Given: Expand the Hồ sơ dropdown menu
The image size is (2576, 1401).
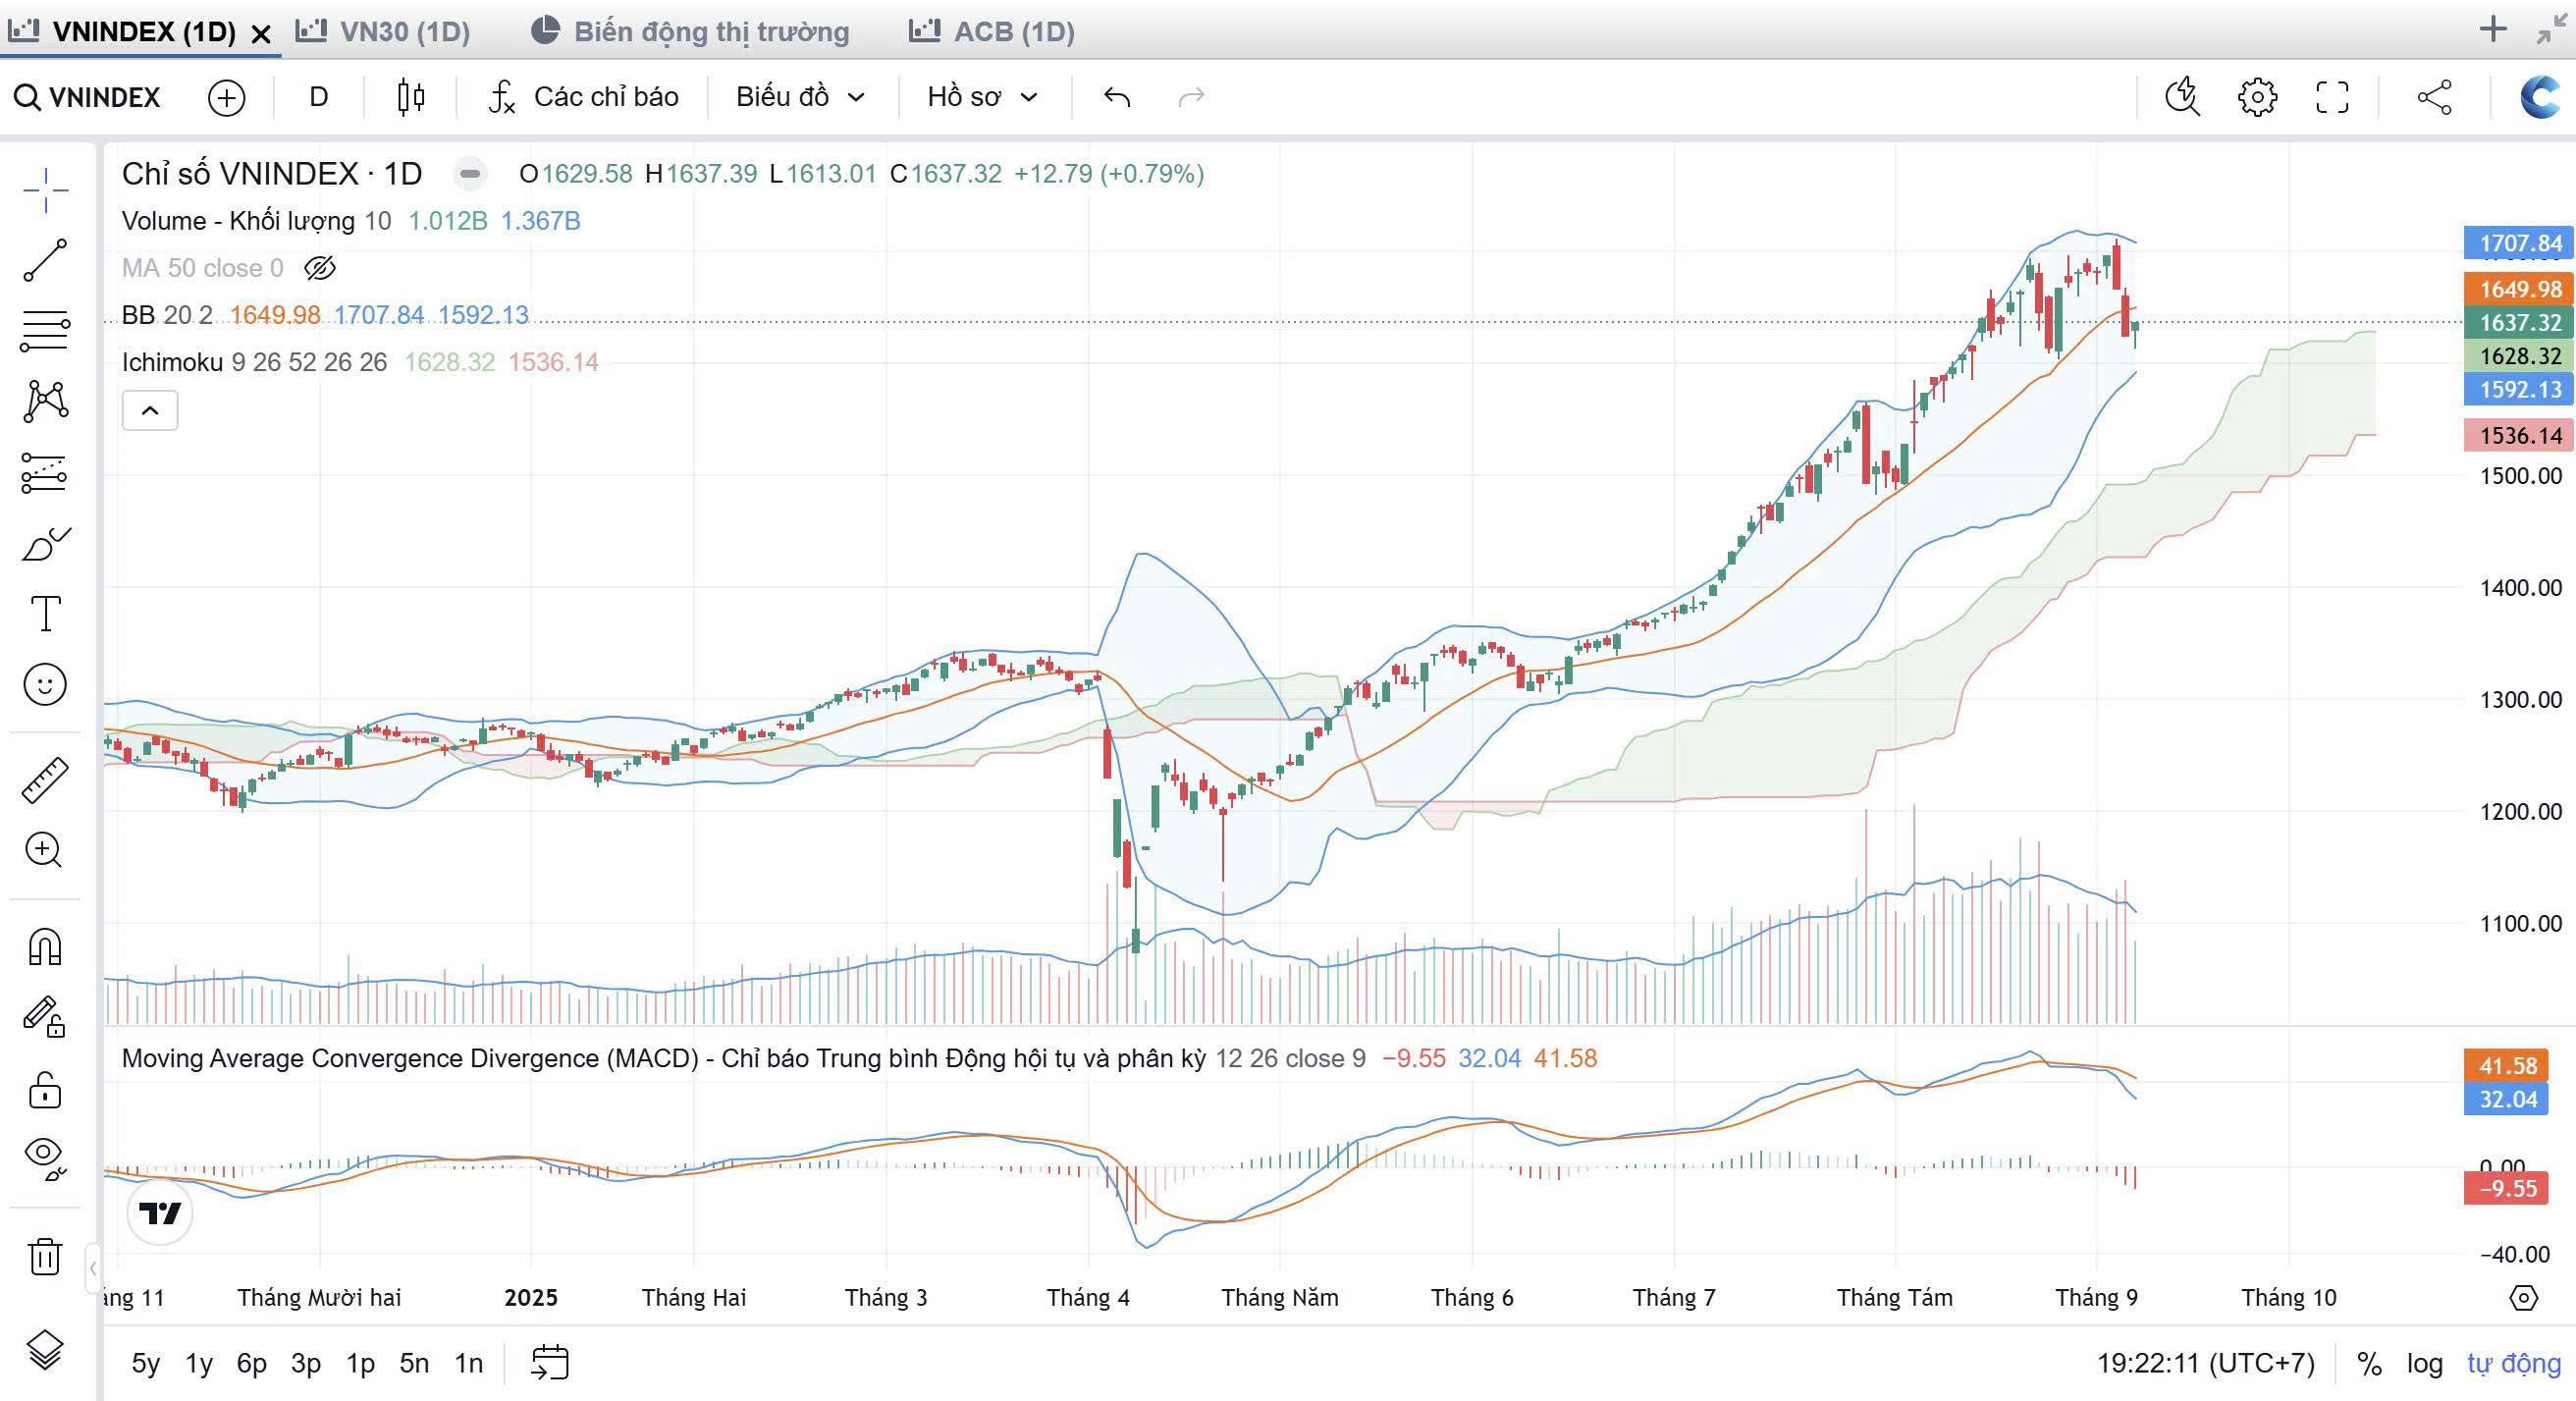Looking at the screenshot, I should (x=982, y=97).
